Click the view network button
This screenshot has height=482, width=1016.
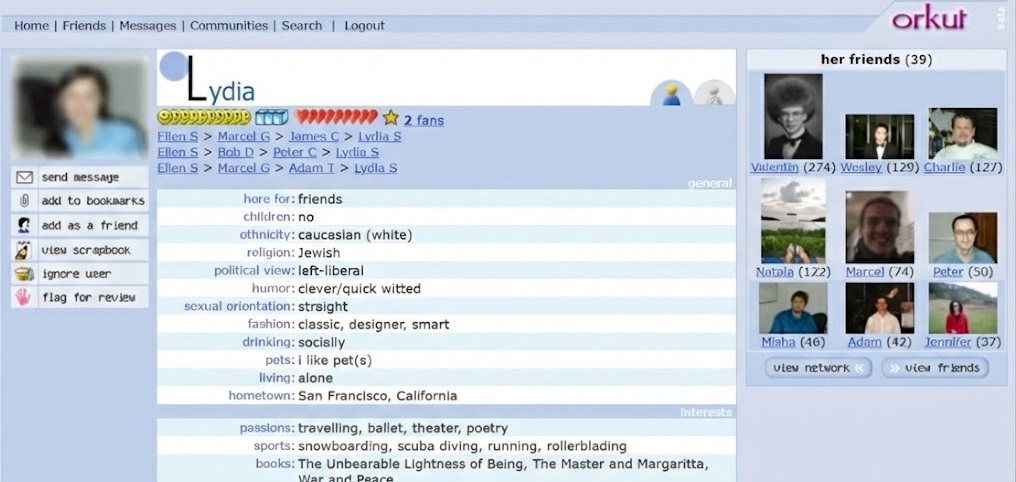tap(818, 367)
